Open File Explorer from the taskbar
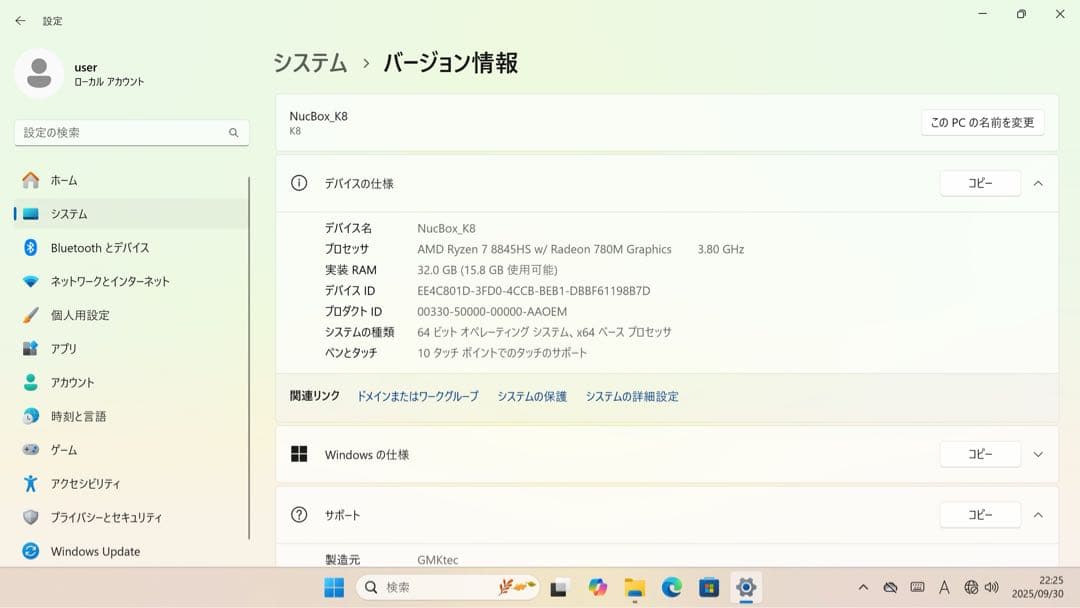The width and height of the screenshot is (1080, 608). click(x=634, y=587)
